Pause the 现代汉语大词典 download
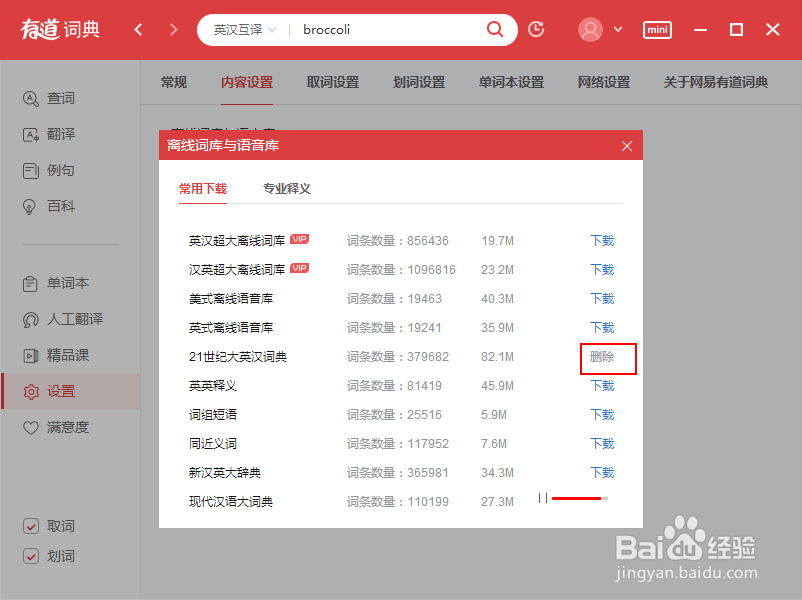The height and width of the screenshot is (600, 802). (543, 498)
